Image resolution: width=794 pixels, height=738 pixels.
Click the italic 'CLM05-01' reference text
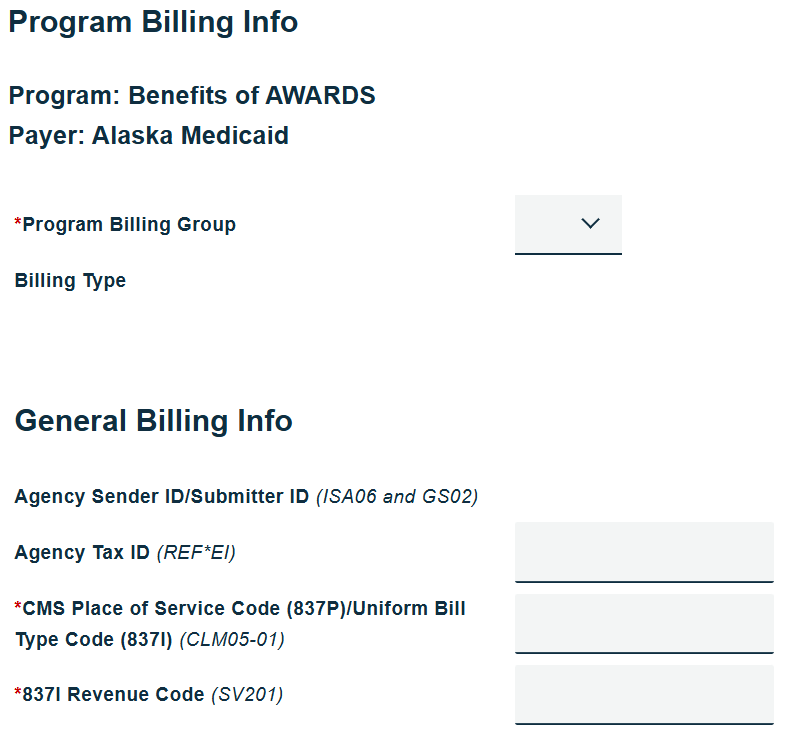click(x=232, y=639)
